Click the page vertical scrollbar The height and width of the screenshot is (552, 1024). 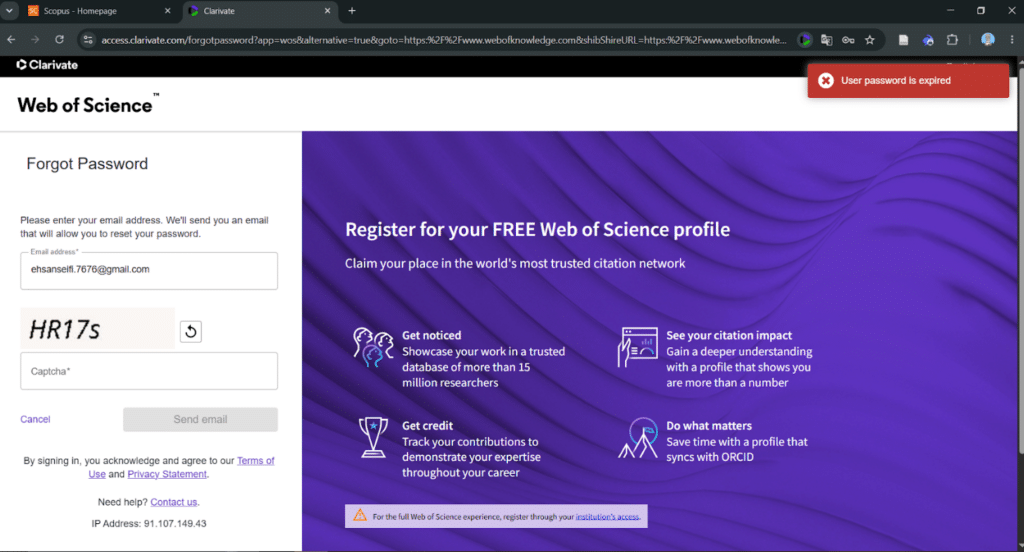[1020, 261]
